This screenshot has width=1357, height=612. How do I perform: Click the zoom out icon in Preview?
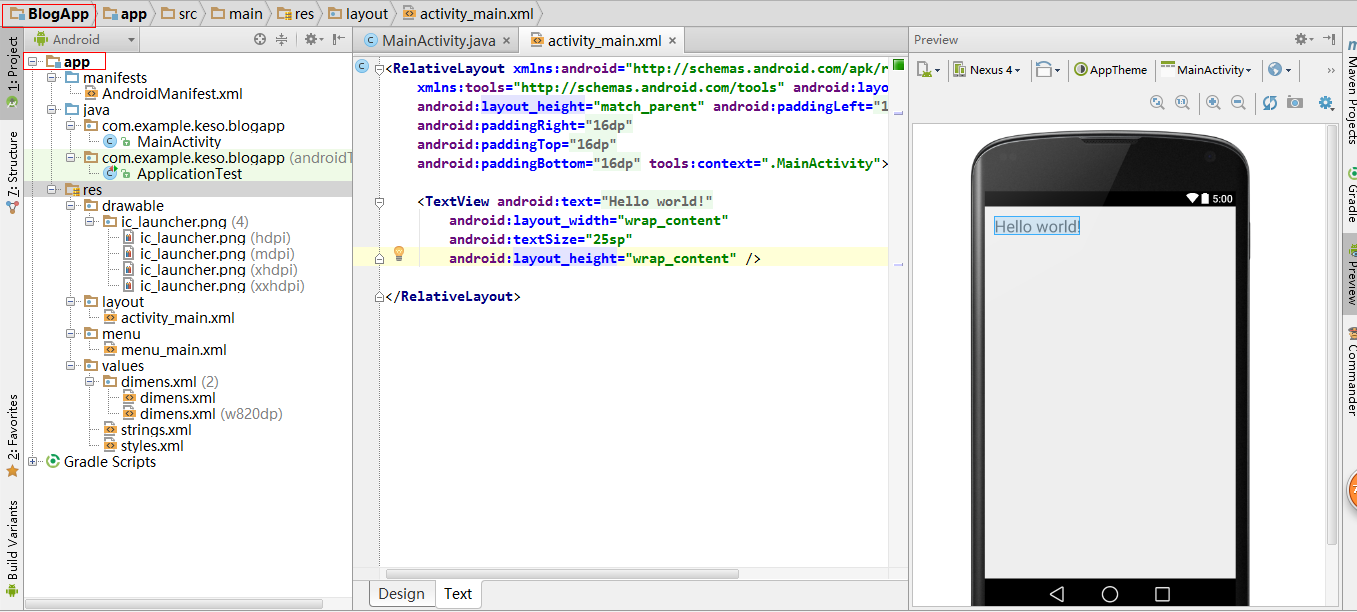1238,102
